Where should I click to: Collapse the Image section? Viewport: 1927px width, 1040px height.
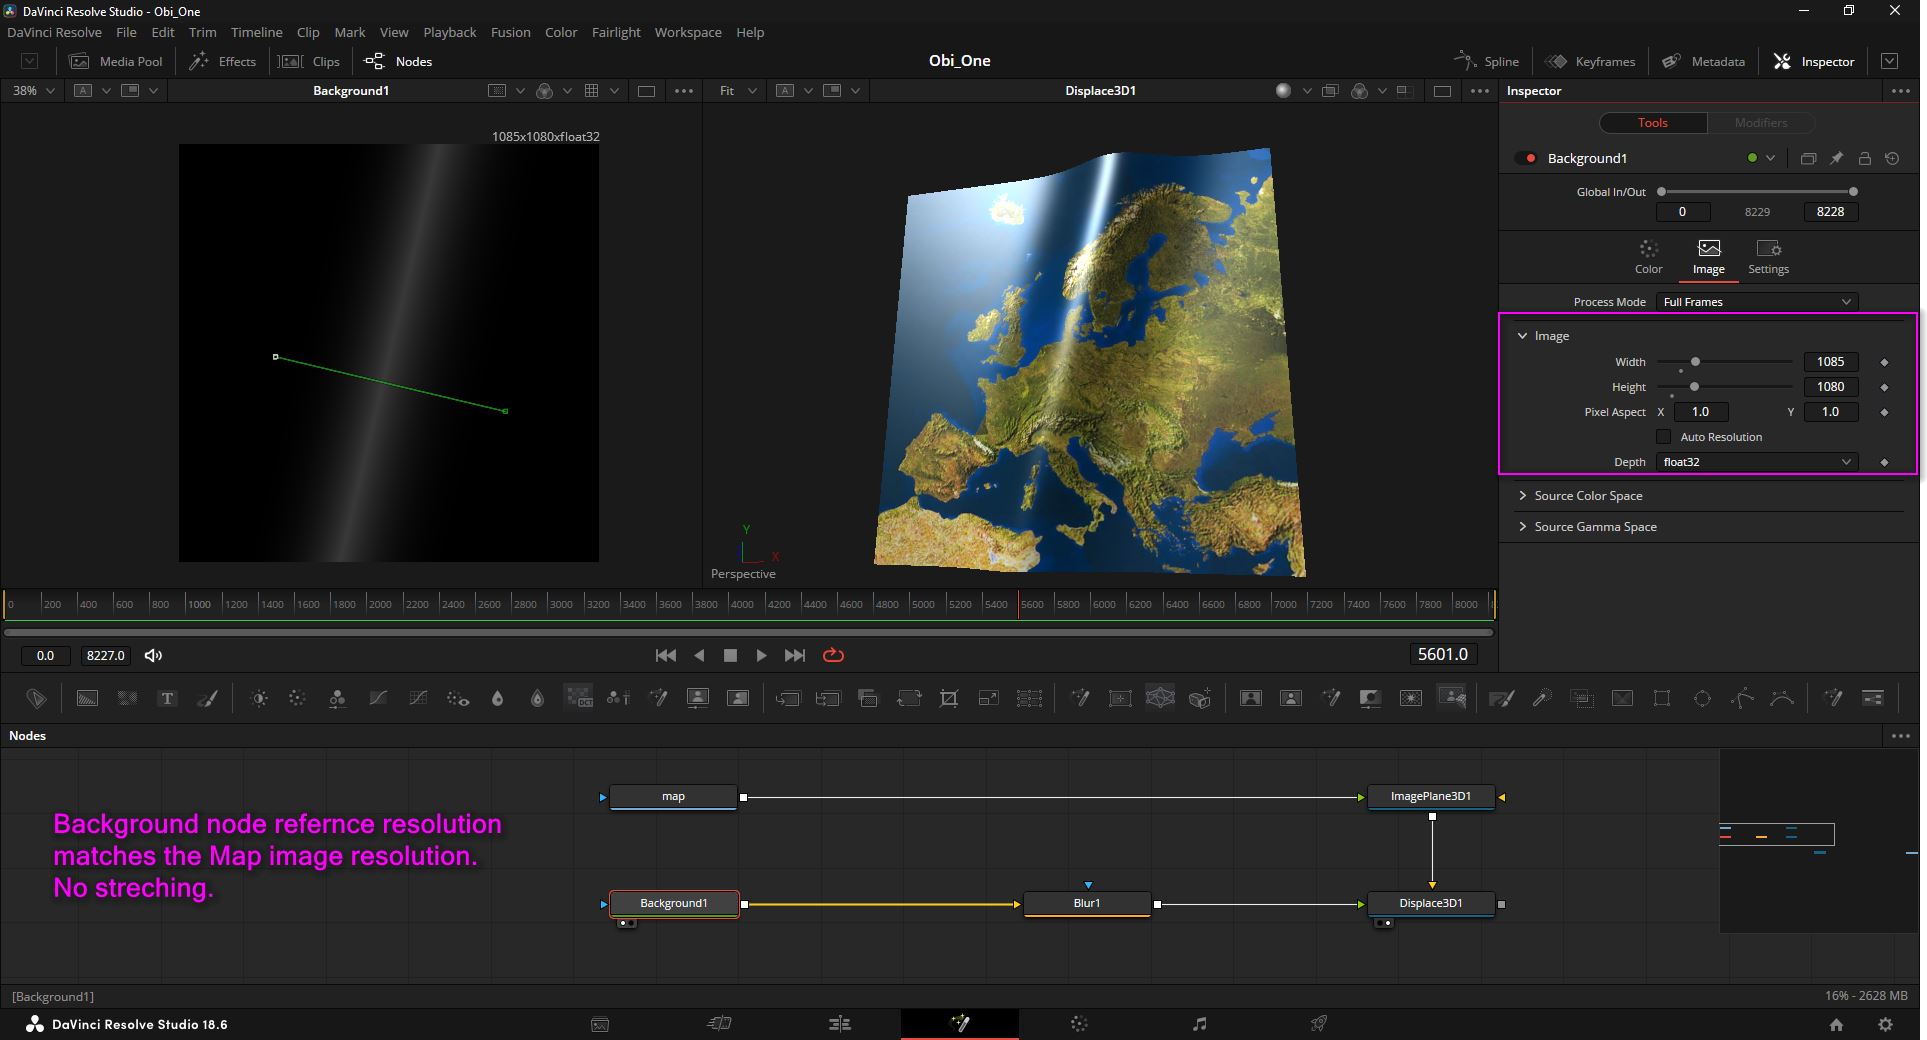point(1522,336)
